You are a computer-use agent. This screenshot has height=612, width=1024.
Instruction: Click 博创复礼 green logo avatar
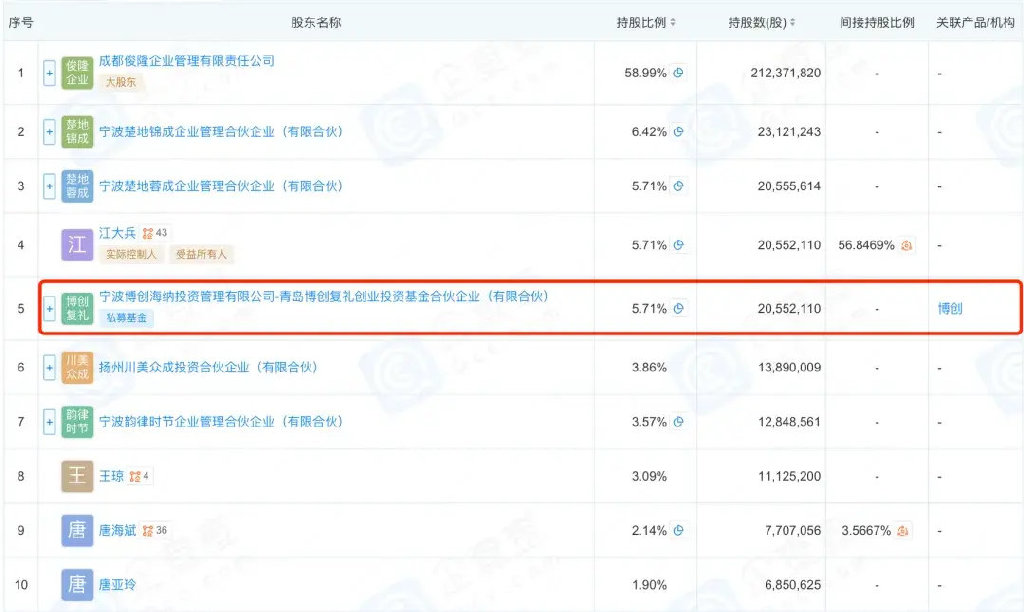click(x=77, y=308)
